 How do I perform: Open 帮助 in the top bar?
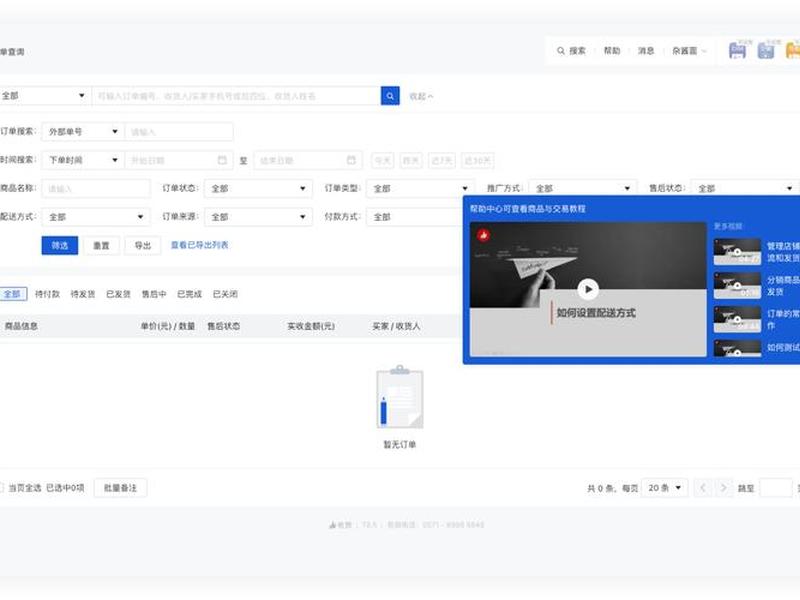coord(612,51)
